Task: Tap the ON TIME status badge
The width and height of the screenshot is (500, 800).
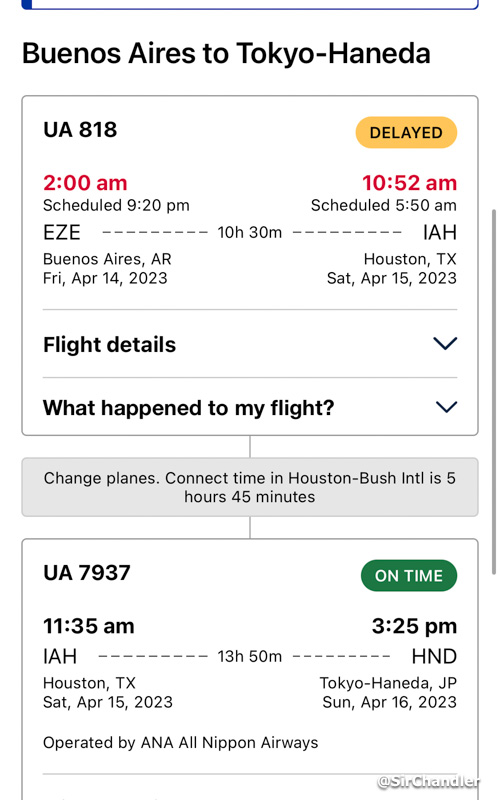Action: 409,576
